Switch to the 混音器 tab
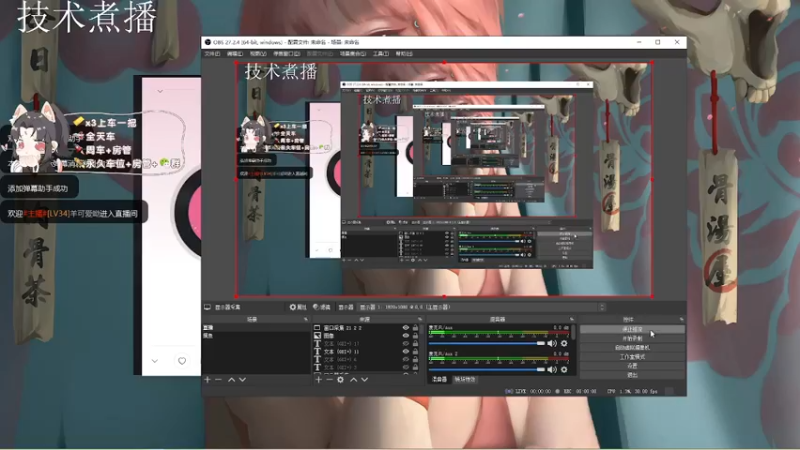 tap(440, 380)
